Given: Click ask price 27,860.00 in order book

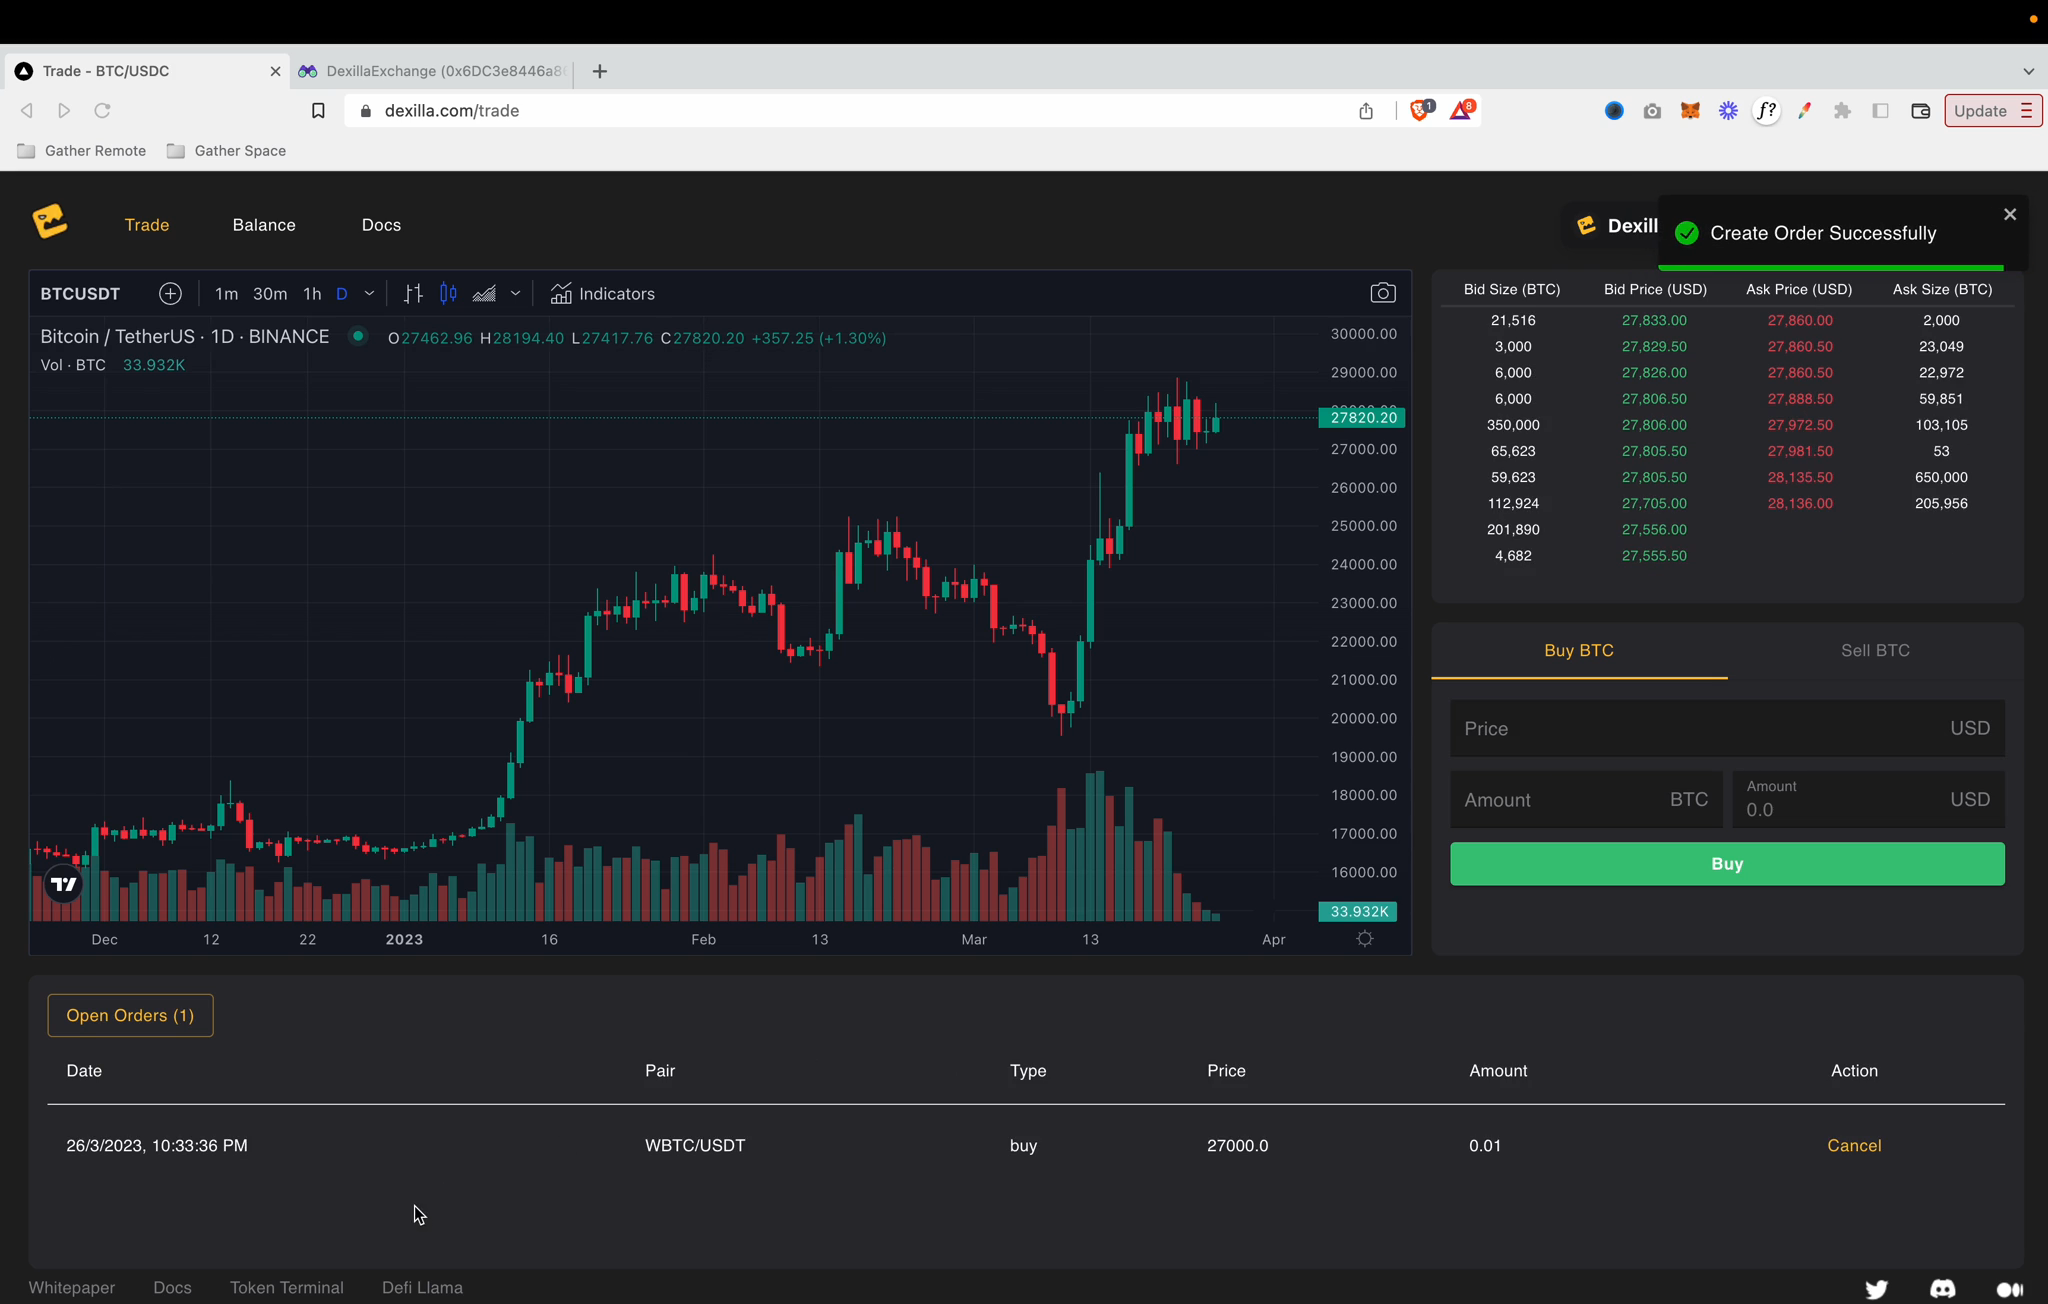Looking at the screenshot, I should [x=1800, y=320].
